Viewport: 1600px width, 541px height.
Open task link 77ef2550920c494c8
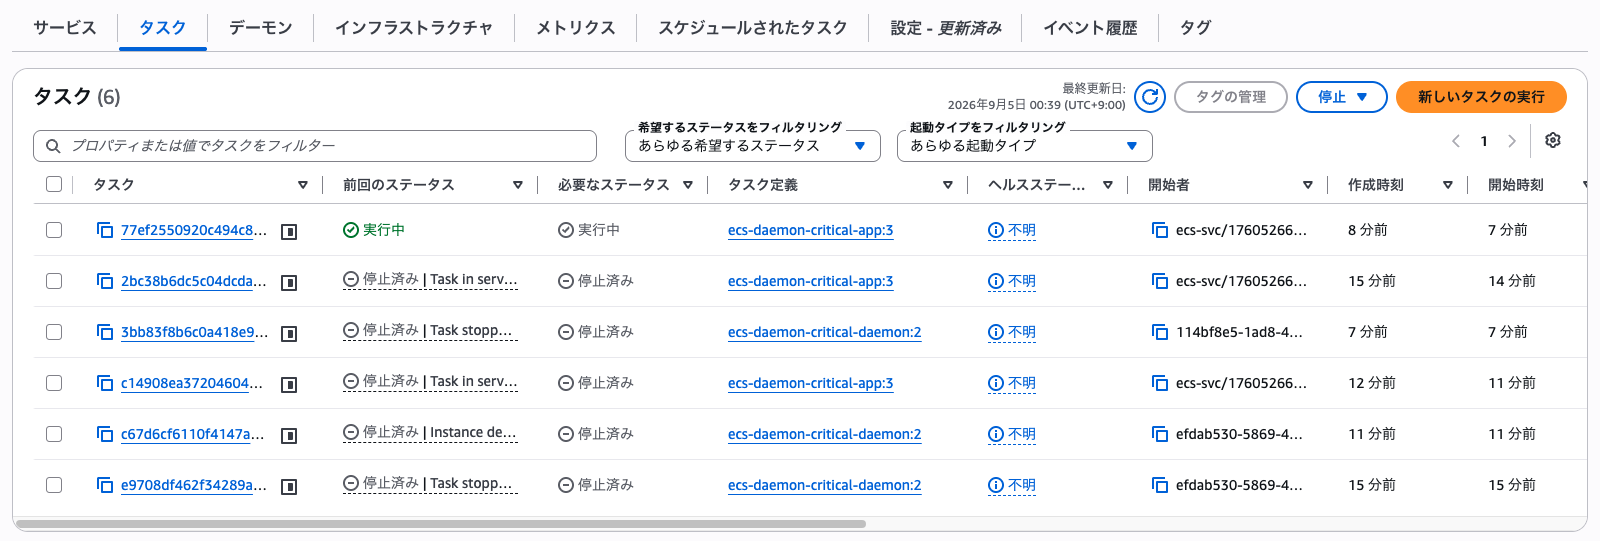194,230
